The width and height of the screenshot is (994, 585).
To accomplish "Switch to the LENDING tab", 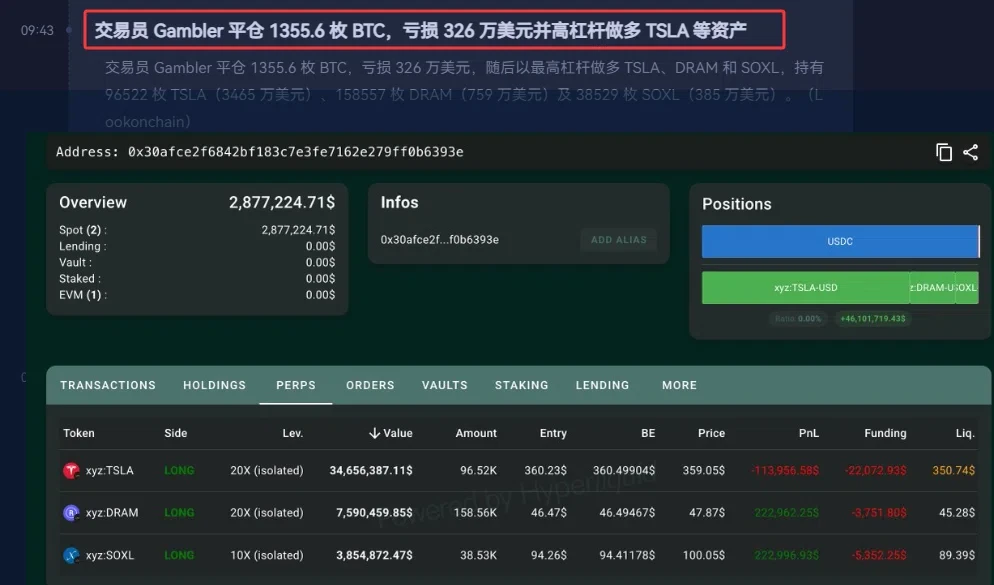I will point(602,385).
